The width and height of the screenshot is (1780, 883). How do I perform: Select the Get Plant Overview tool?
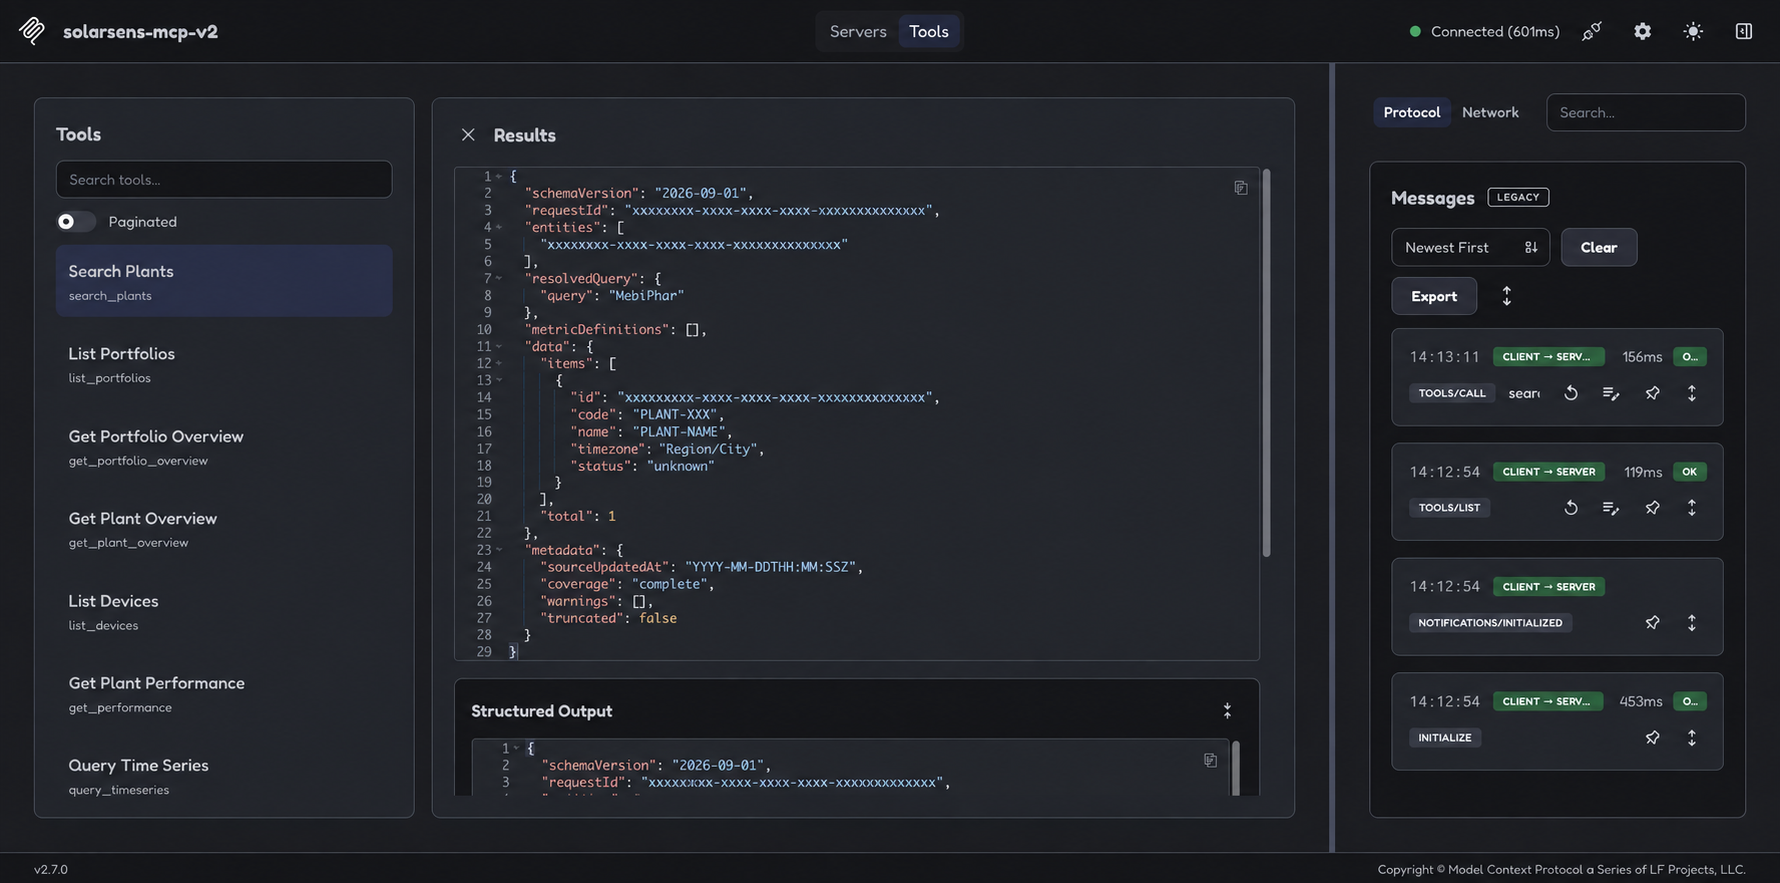tap(224, 529)
